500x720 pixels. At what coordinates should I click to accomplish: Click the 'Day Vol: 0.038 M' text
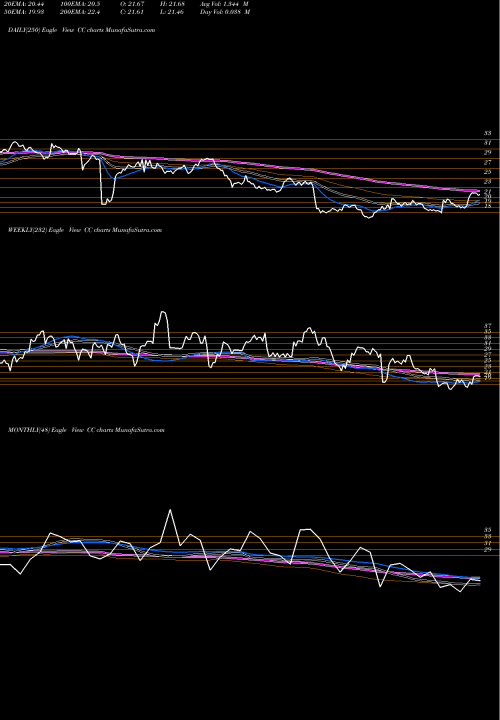point(225,12)
